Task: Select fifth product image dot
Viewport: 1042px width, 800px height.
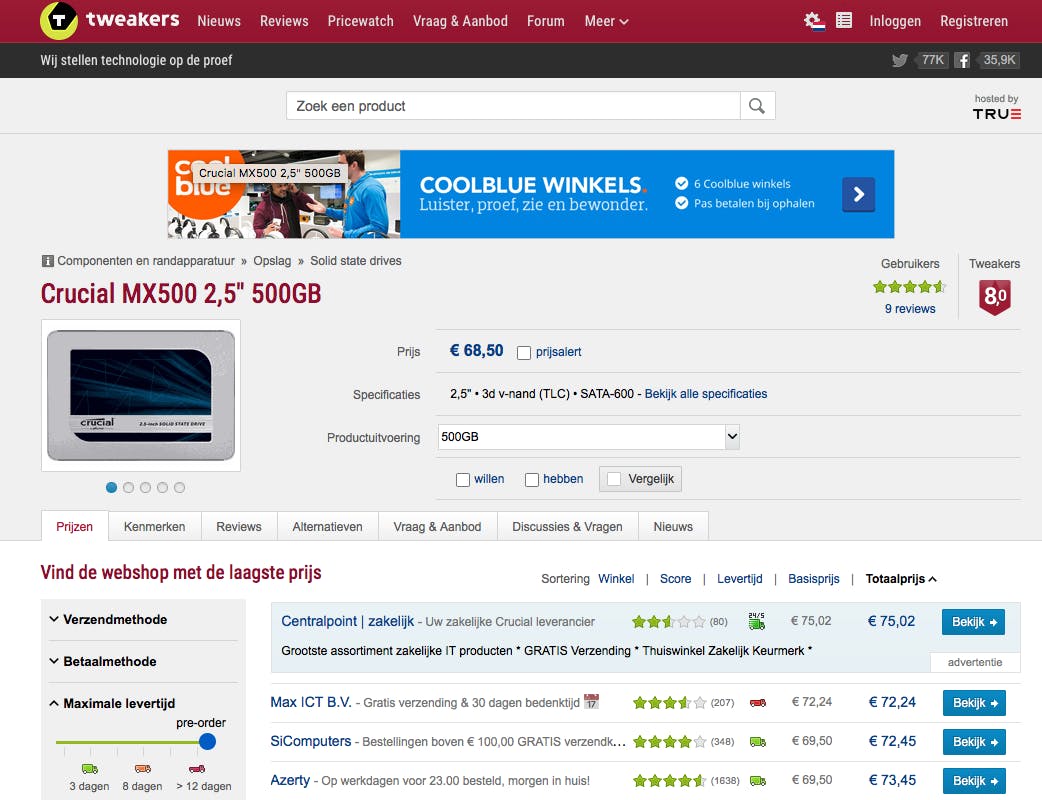Action: (179, 488)
